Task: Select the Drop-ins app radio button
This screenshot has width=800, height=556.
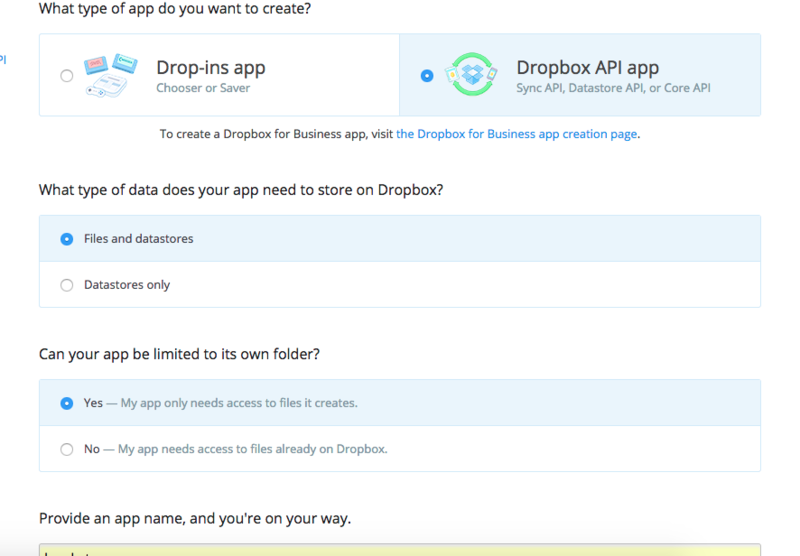Action: (x=66, y=76)
